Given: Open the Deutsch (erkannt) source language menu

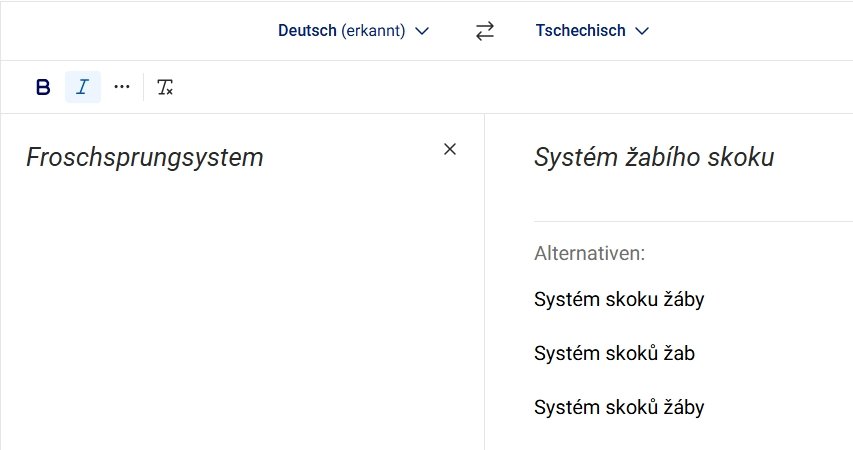Looking at the screenshot, I should (341, 31).
